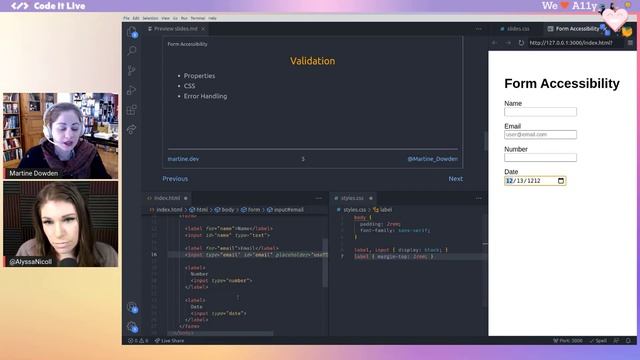
Task: Go to the Next slide
Action: (x=456, y=179)
